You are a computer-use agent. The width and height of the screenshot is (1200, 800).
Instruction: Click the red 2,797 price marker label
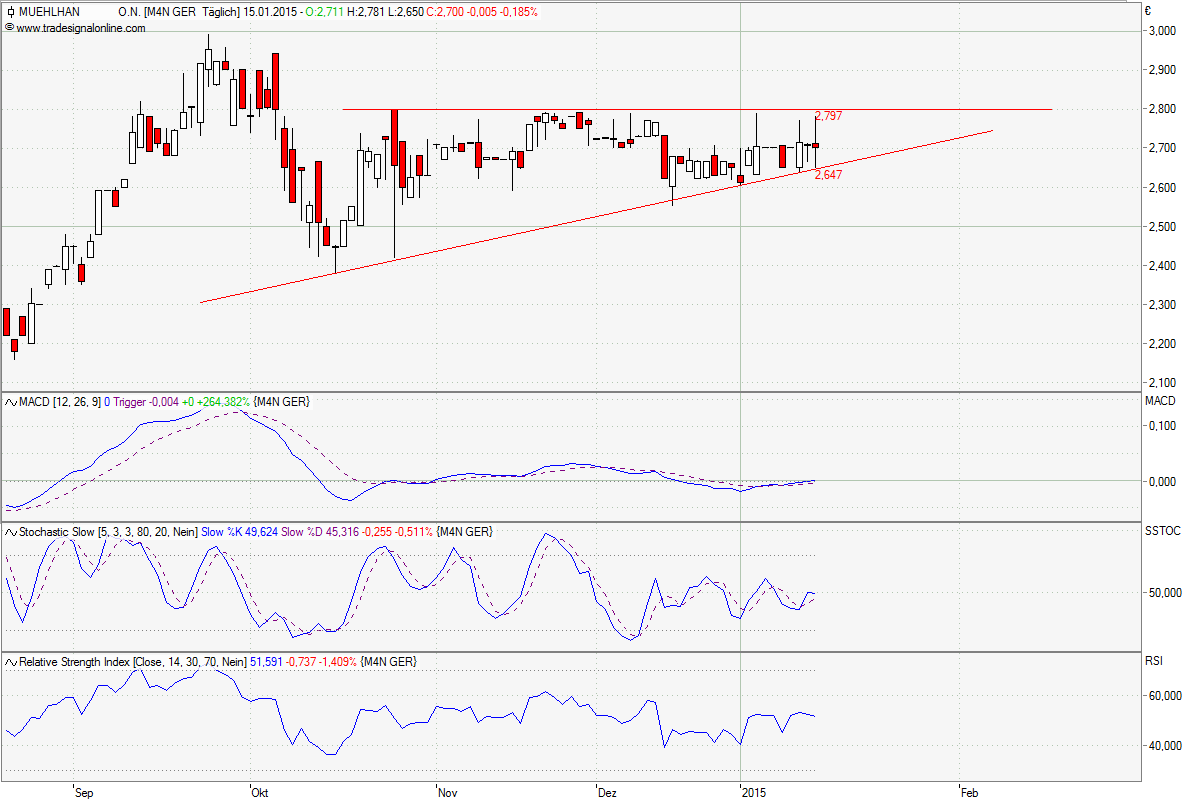pos(828,116)
